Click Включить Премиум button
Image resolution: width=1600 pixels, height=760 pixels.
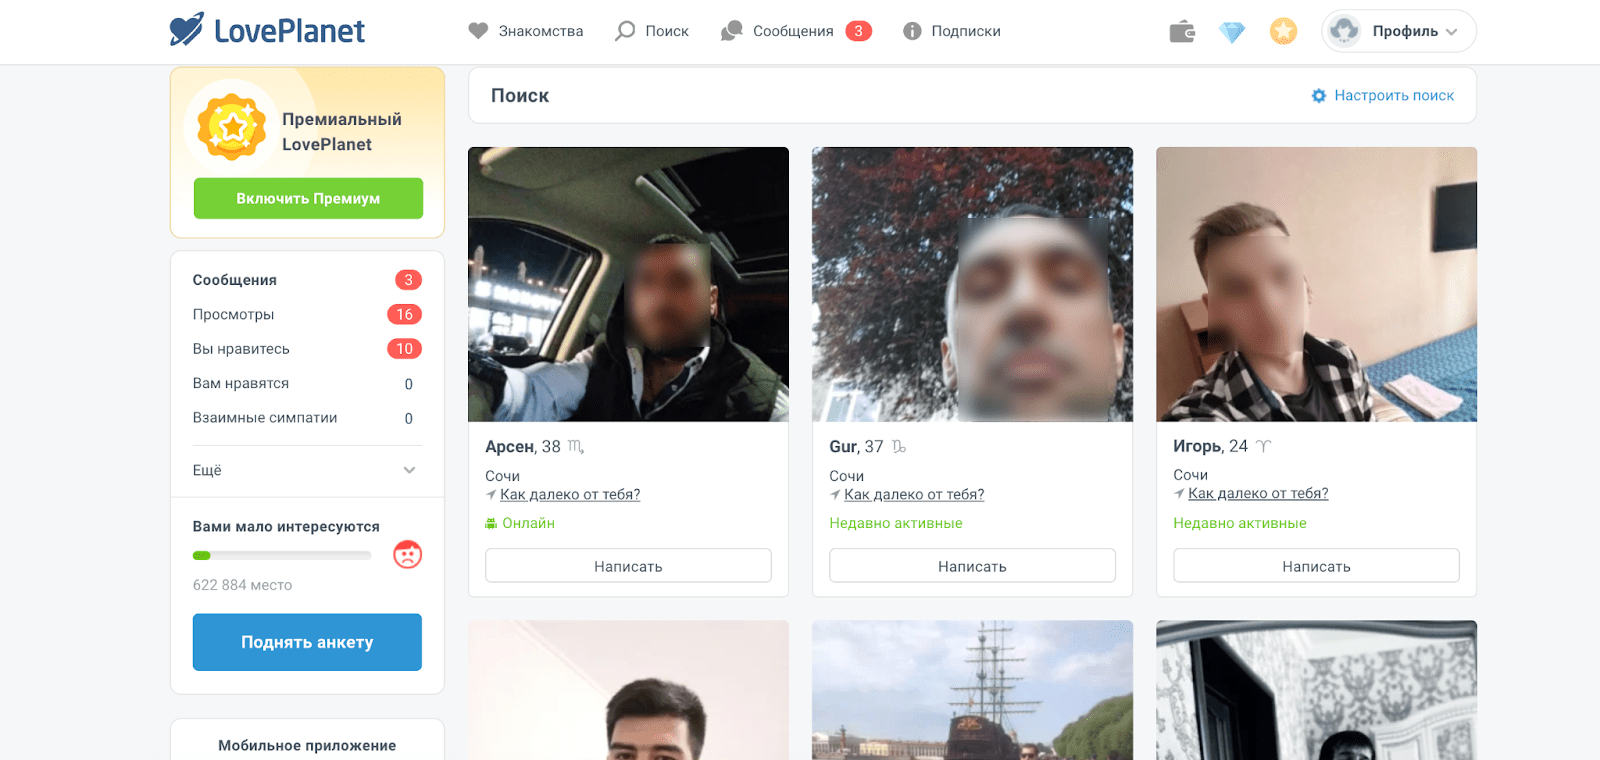point(308,198)
